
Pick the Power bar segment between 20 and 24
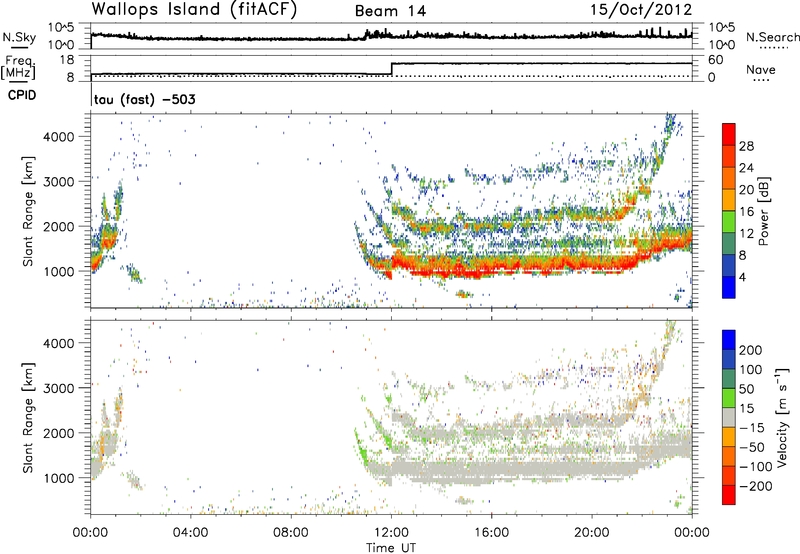[x=729, y=179]
